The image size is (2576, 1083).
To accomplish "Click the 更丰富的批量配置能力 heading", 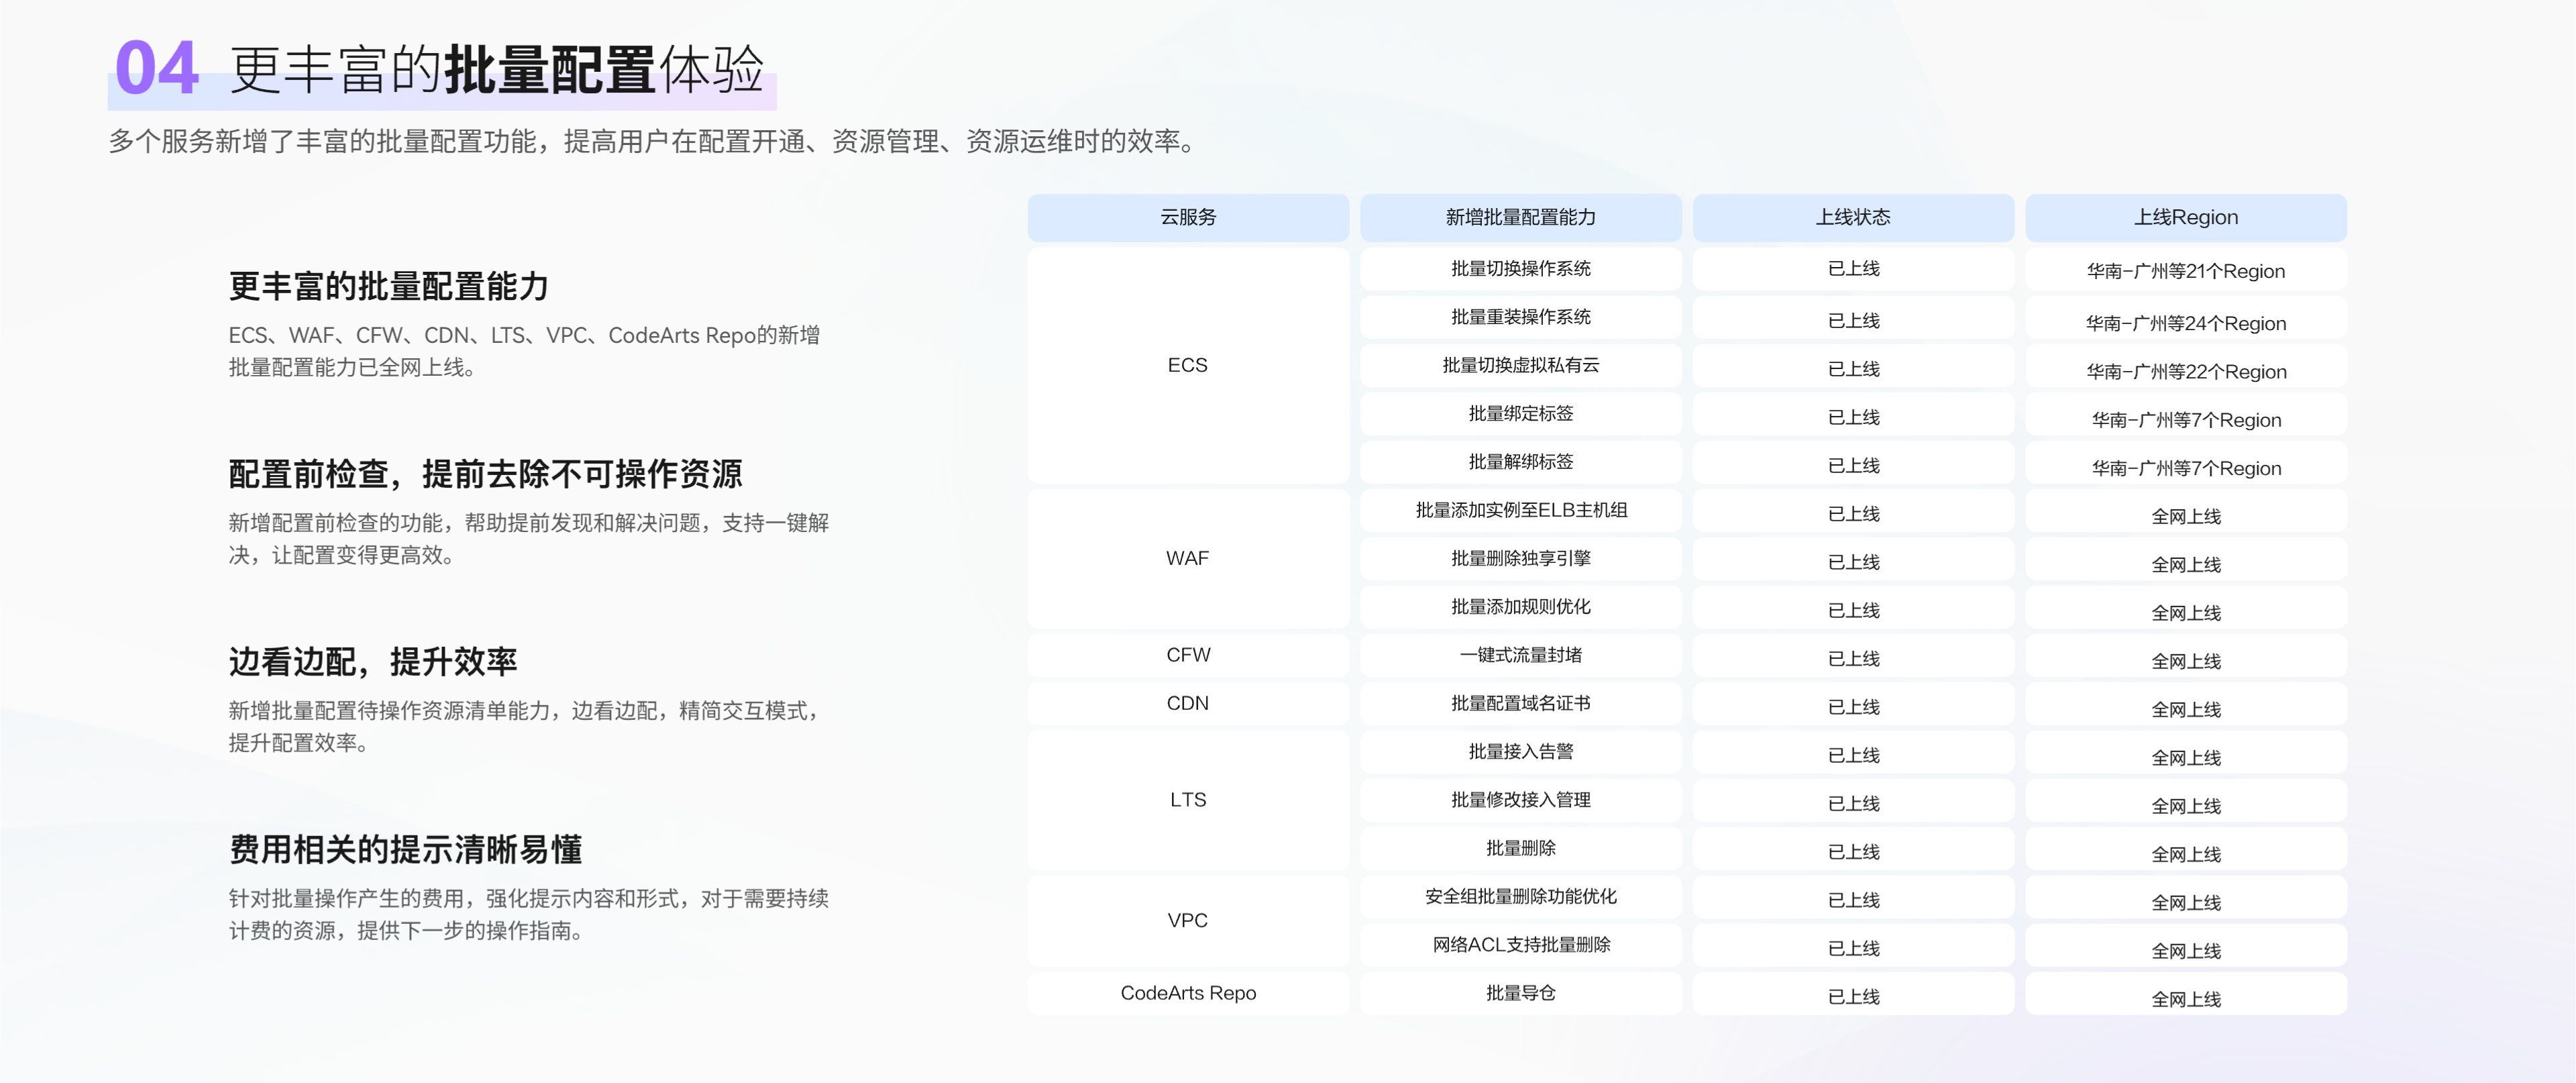I will coord(388,286).
